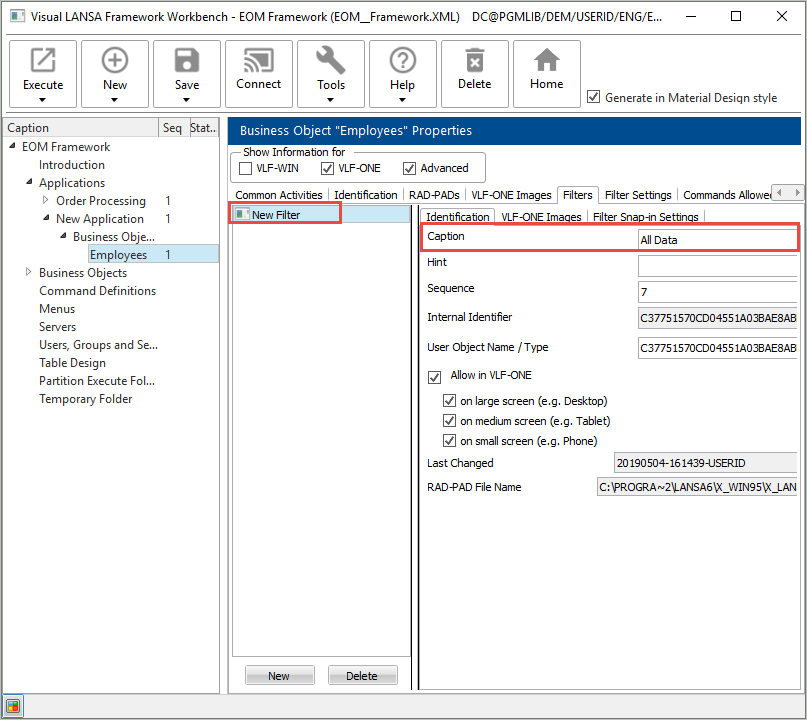Click the application icon in title bar

pos(17,16)
